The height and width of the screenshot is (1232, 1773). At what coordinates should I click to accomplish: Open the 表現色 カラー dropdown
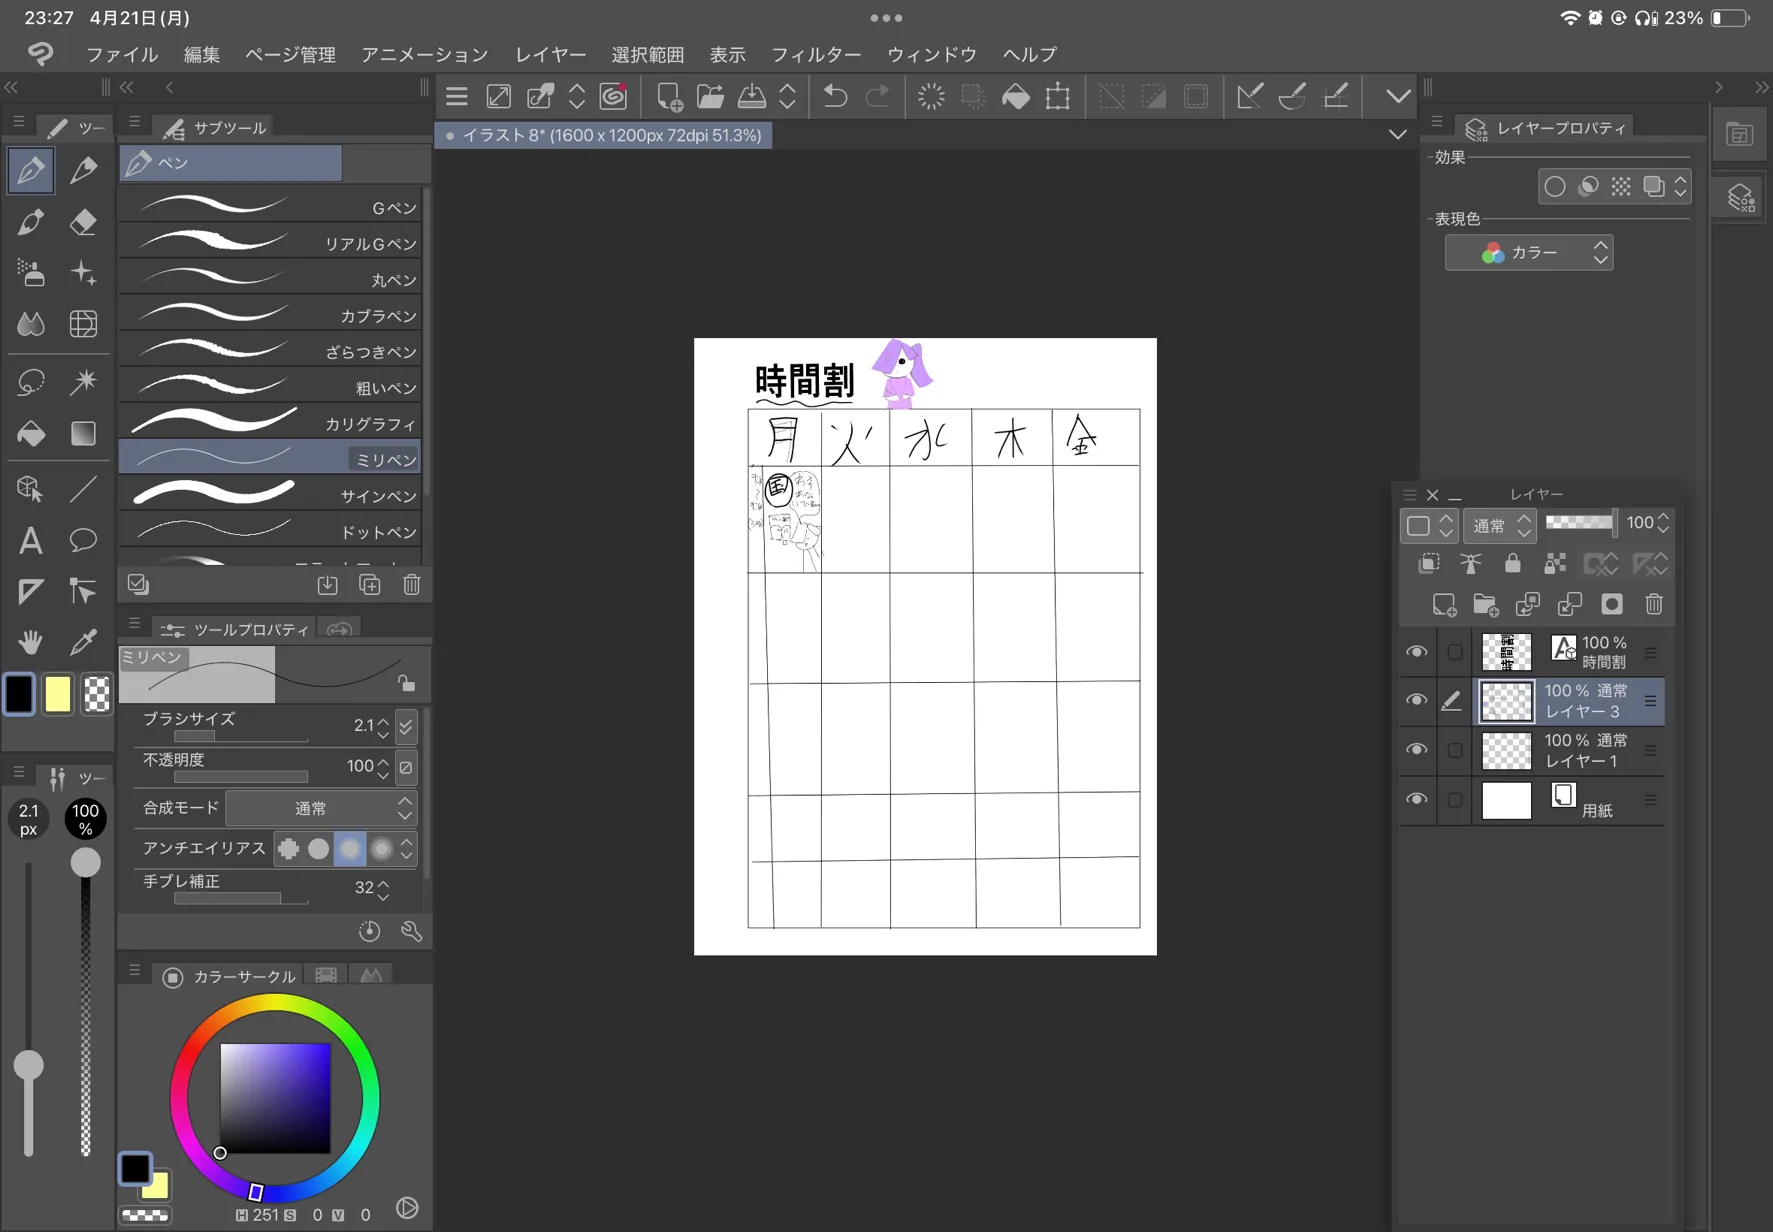pos(1528,253)
